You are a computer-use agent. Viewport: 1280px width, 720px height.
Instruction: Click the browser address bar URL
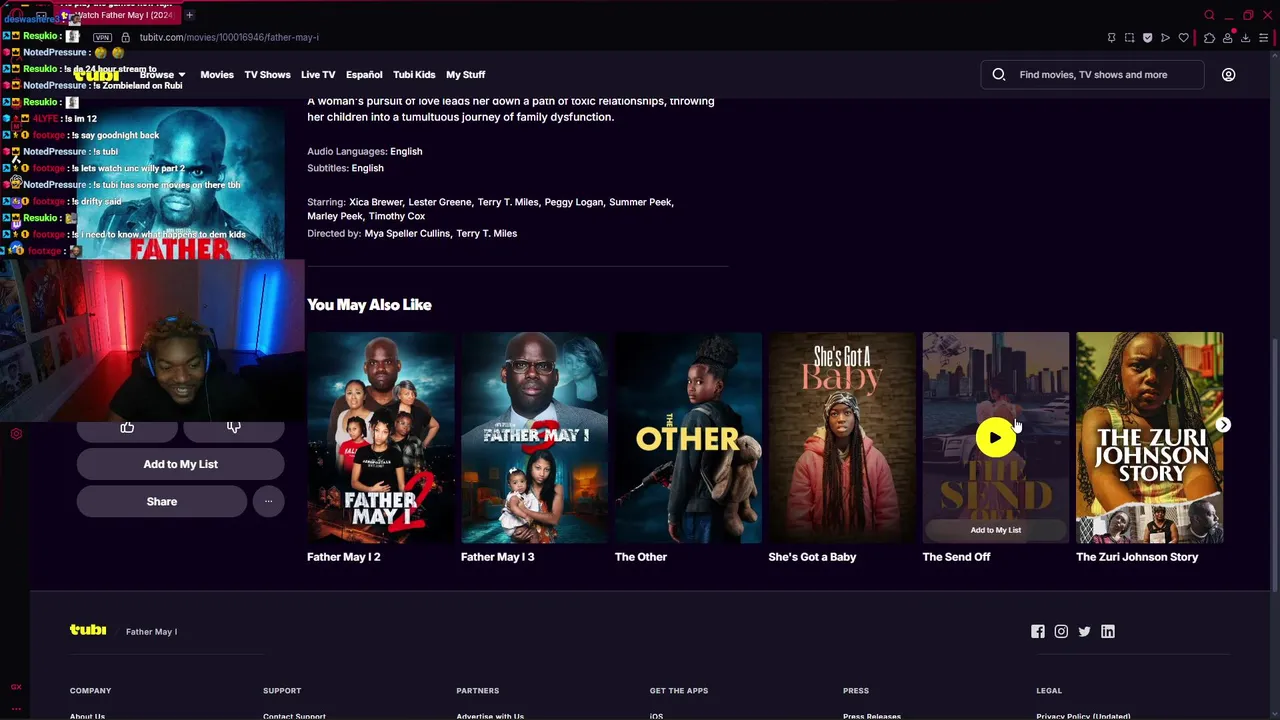tap(229, 37)
